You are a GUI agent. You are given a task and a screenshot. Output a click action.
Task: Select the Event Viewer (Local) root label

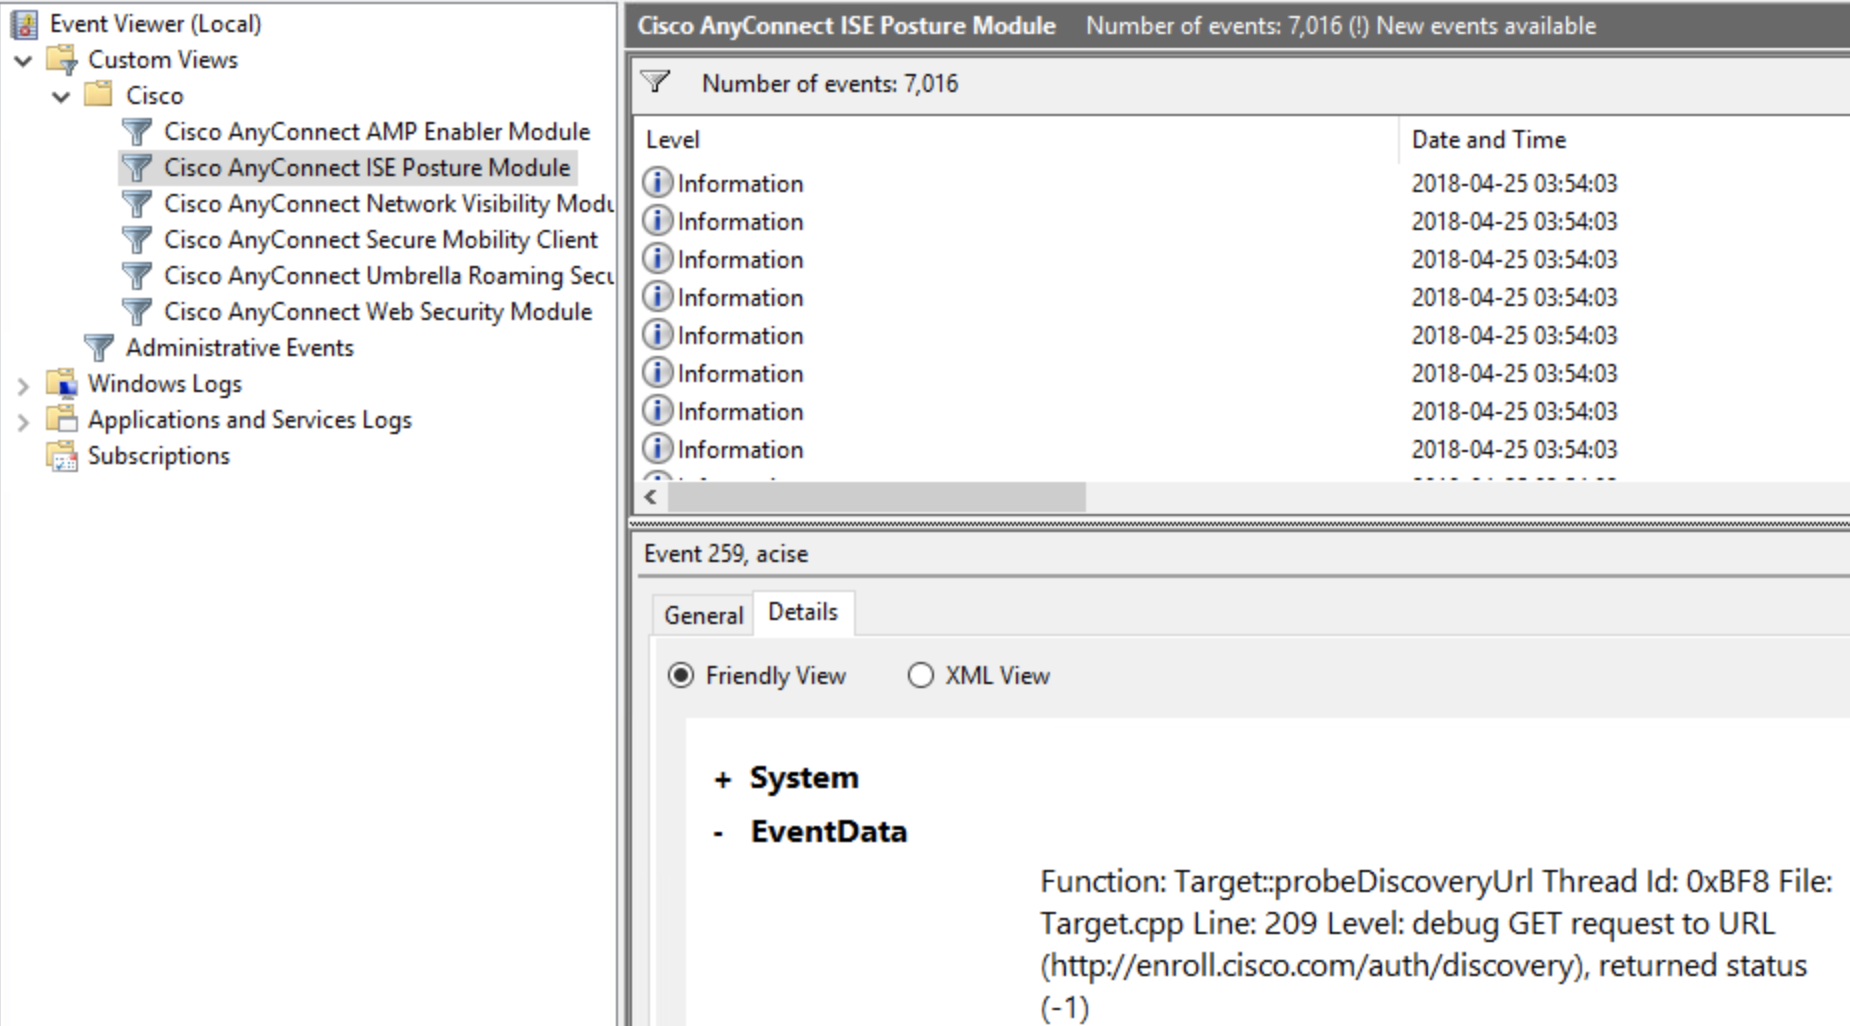coord(156,24)
